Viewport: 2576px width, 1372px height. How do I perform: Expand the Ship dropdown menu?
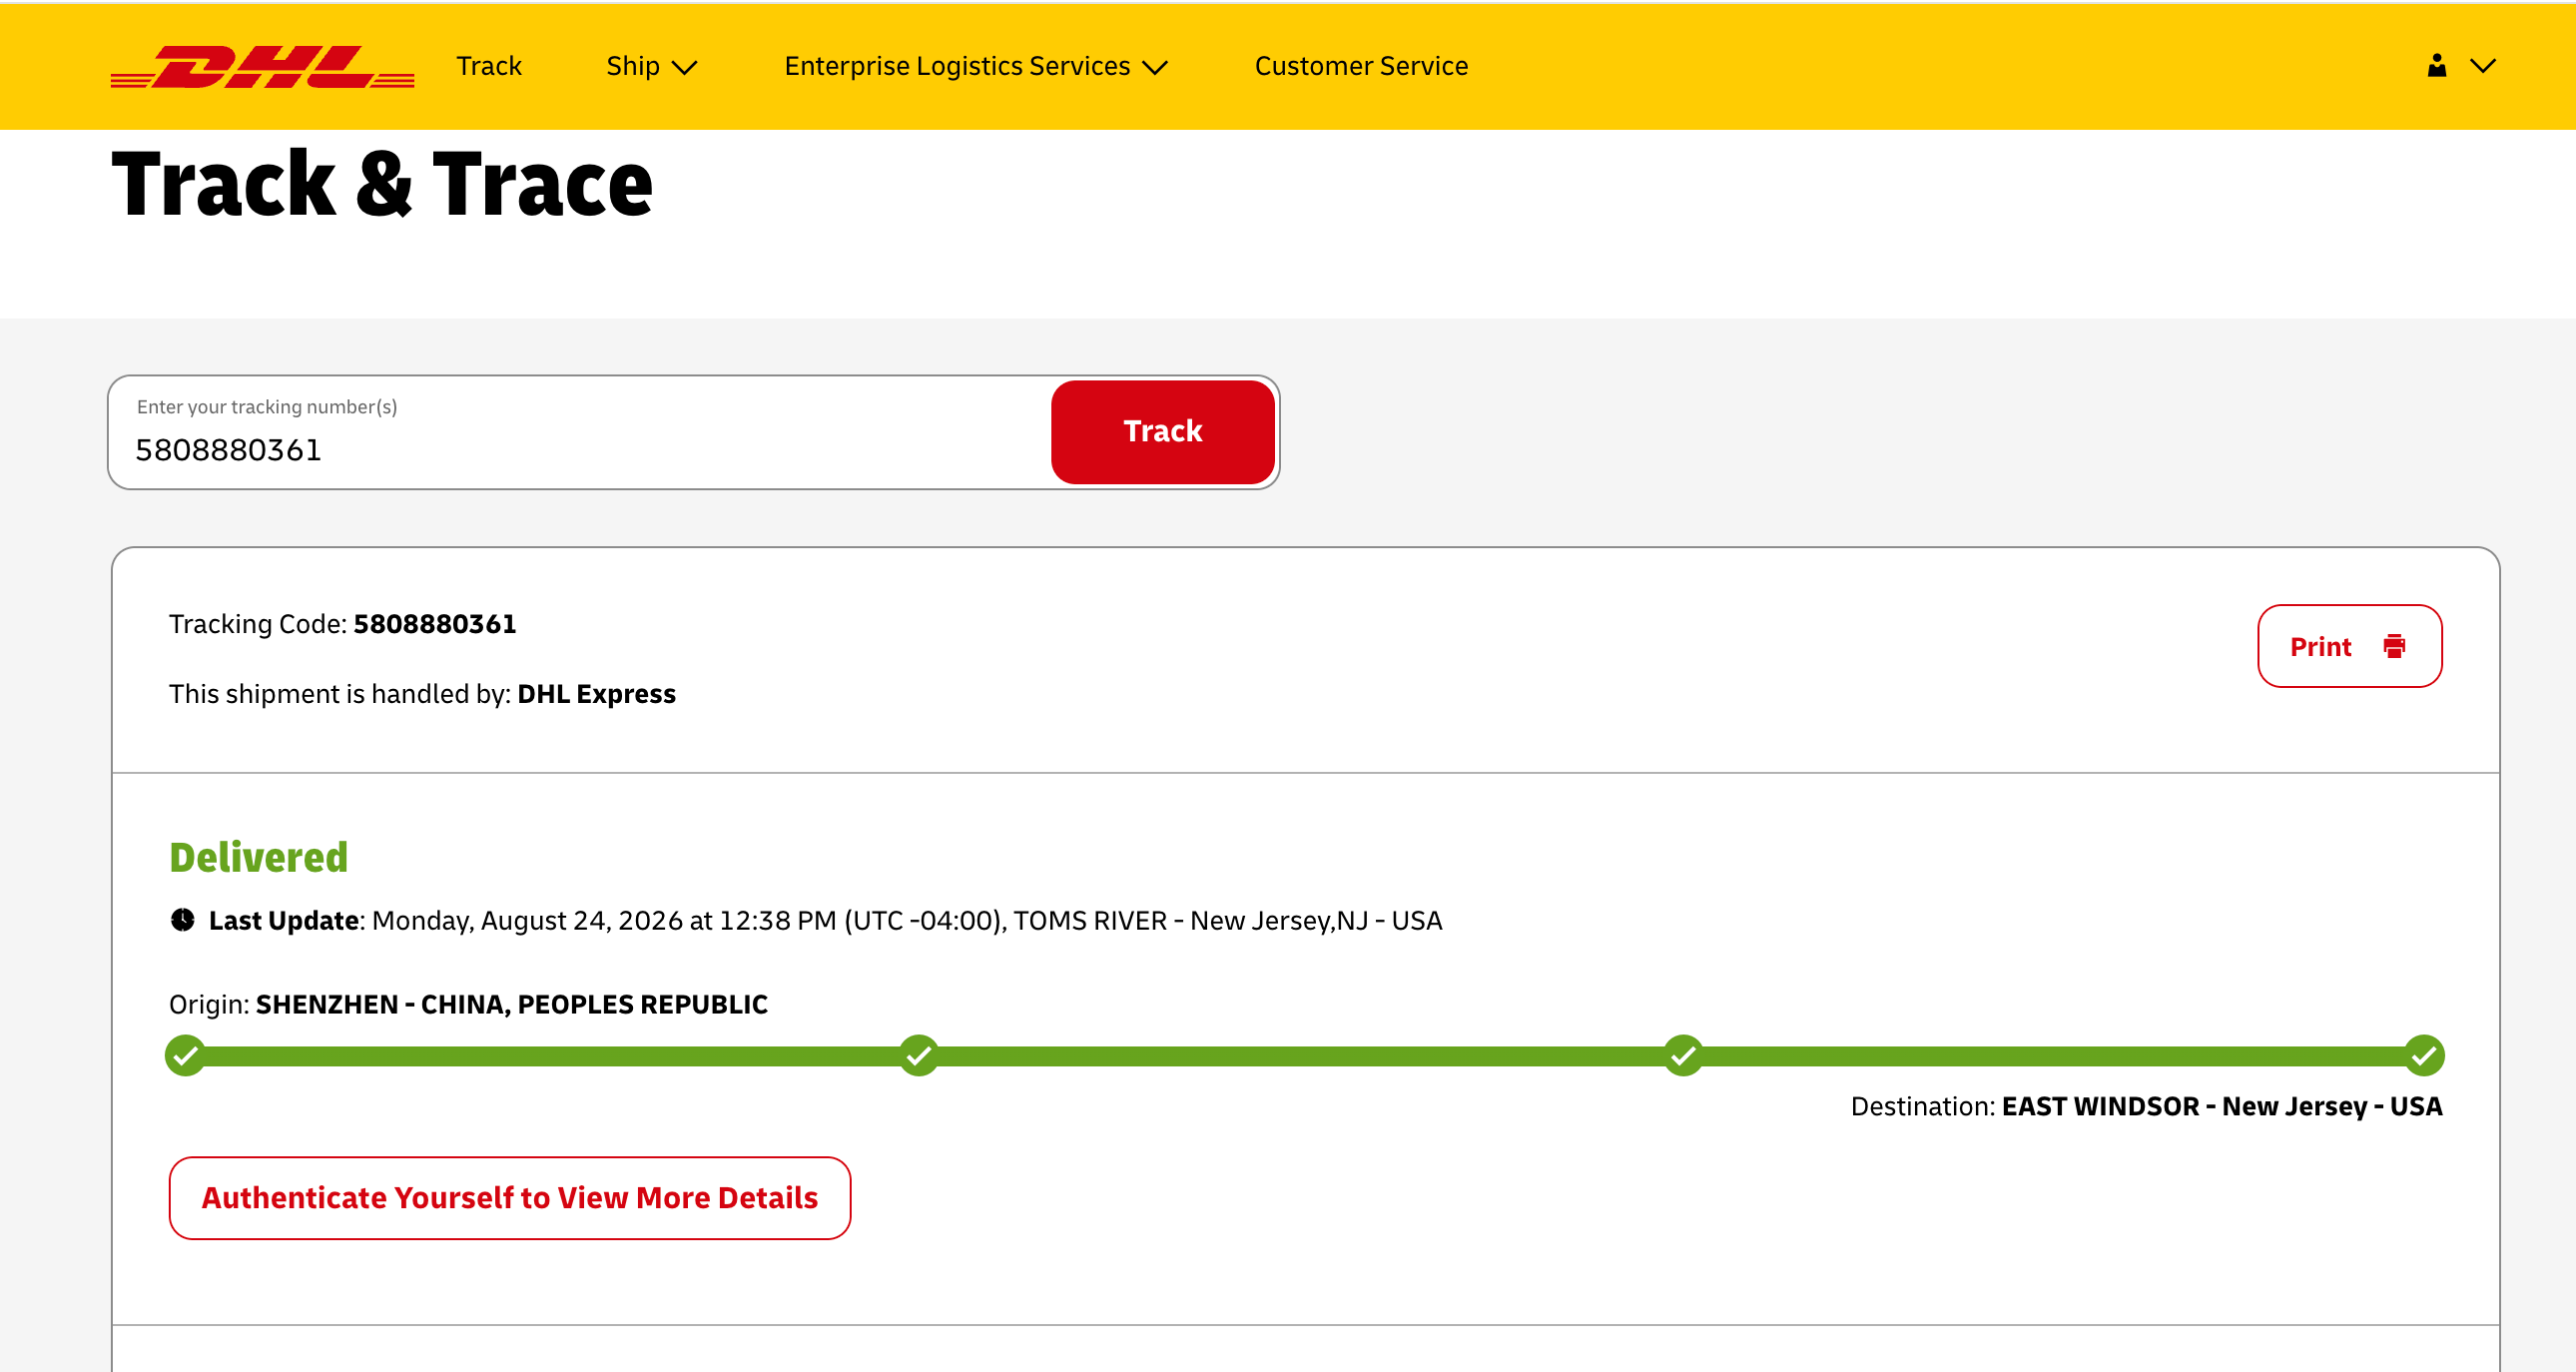651,66
